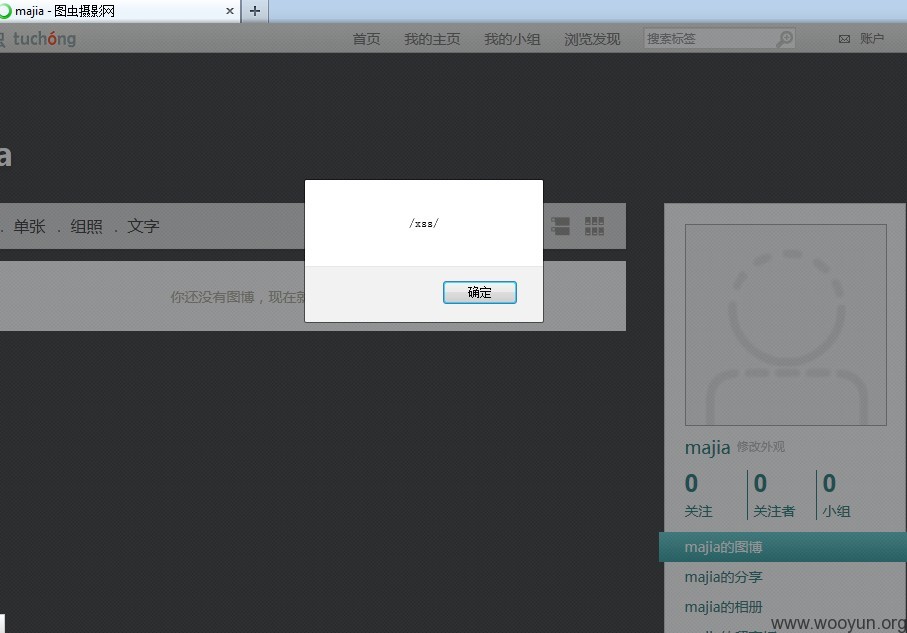Open the 修改外观 link
Viewport: 907px width, 633px height.
(x=761, y=447)
